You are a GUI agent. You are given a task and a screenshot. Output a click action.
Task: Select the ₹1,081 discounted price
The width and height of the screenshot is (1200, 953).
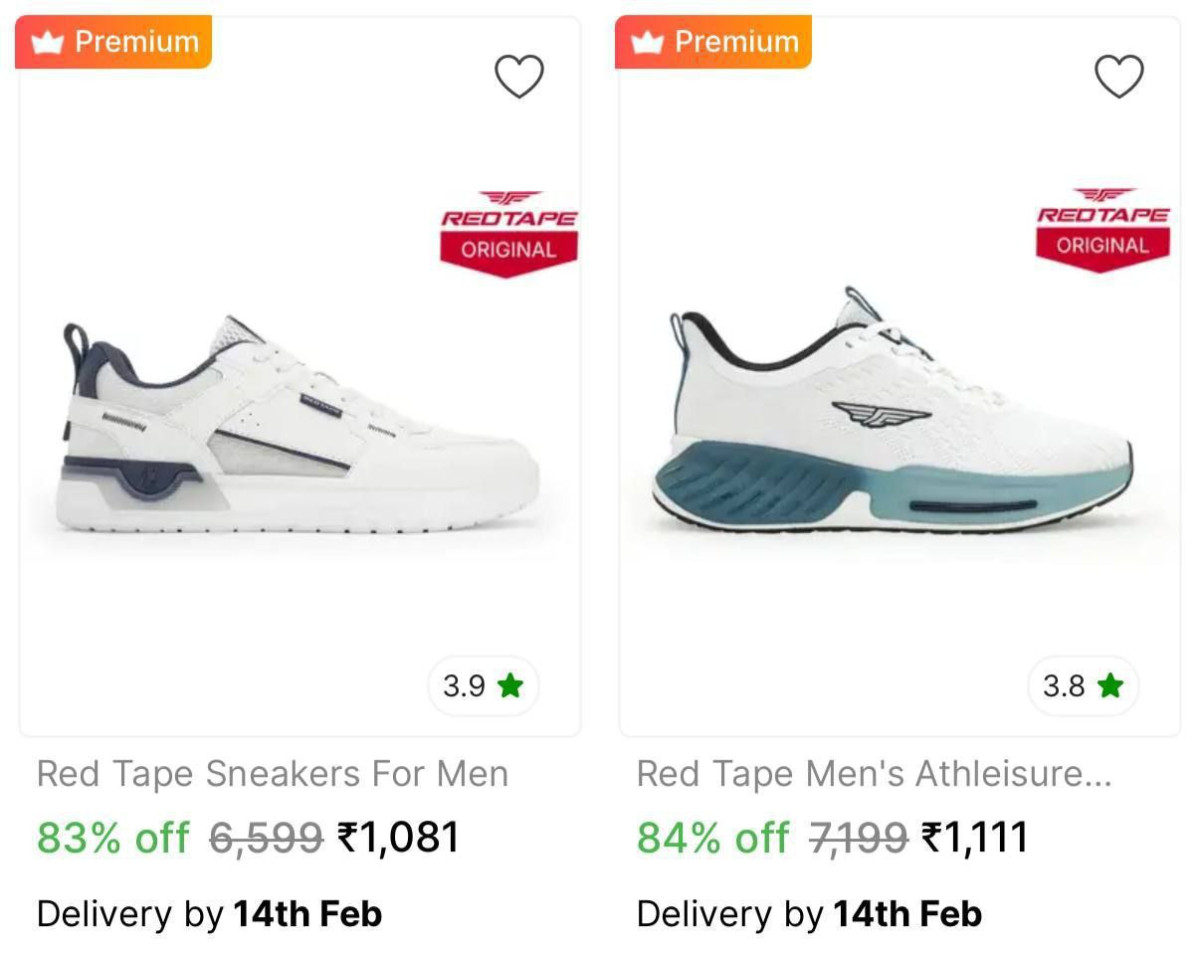398,837
